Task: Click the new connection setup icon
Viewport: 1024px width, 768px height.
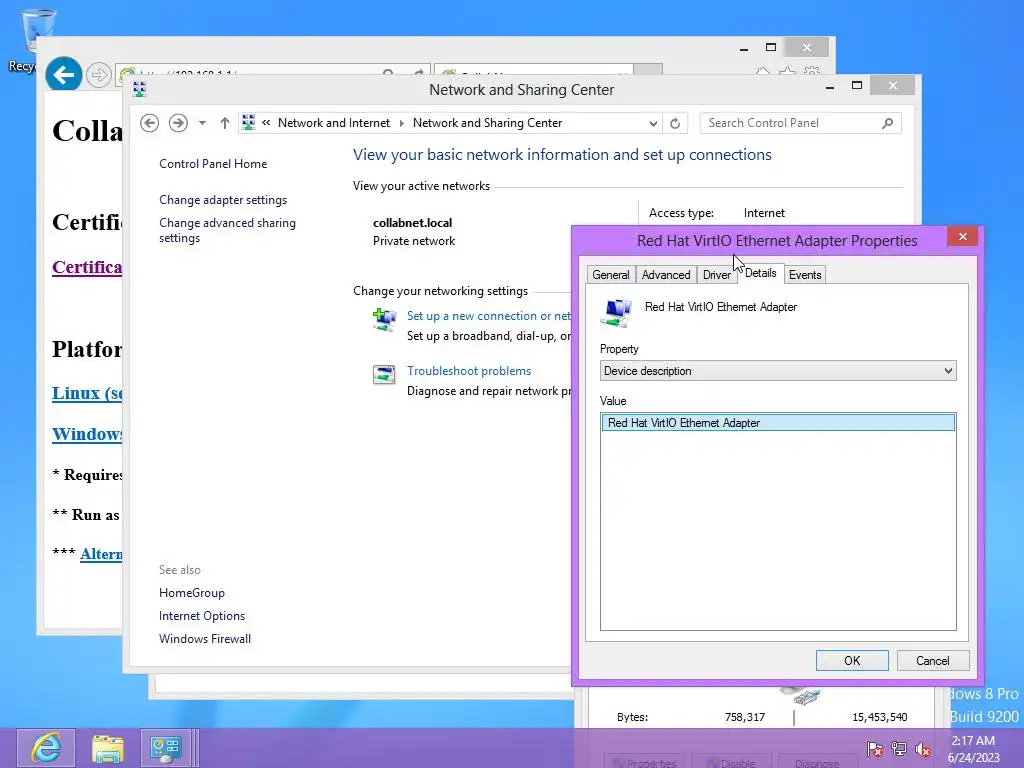Action: point(384,320)
